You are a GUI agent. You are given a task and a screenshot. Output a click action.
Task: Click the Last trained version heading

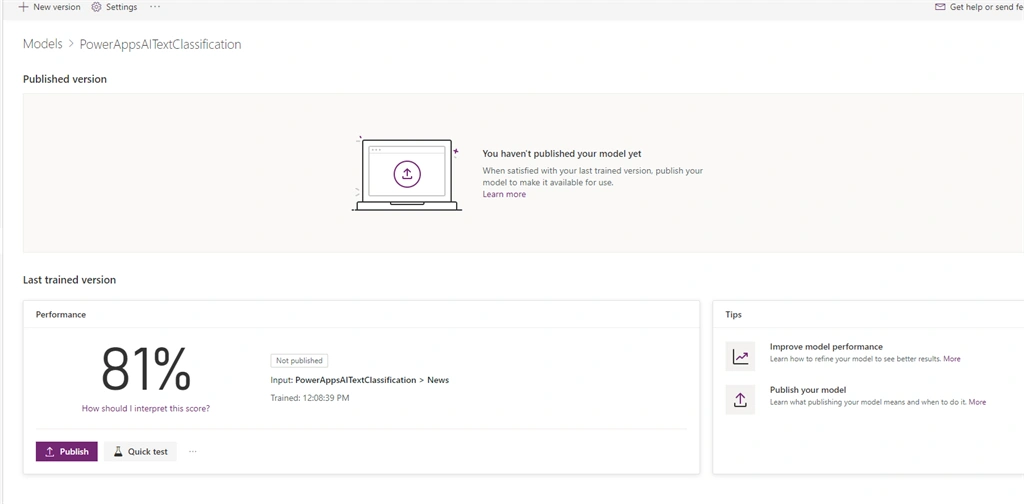[x=69, y=279]
